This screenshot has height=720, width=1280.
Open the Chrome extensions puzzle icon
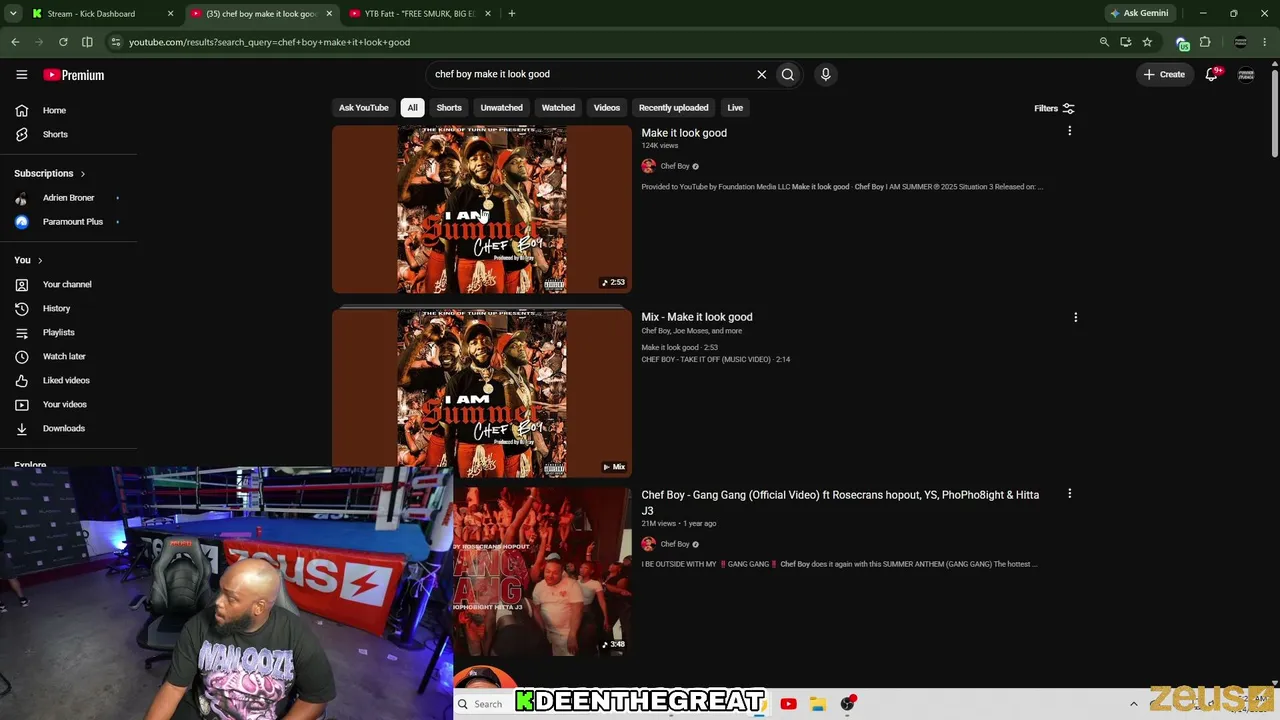[1205, 42]
